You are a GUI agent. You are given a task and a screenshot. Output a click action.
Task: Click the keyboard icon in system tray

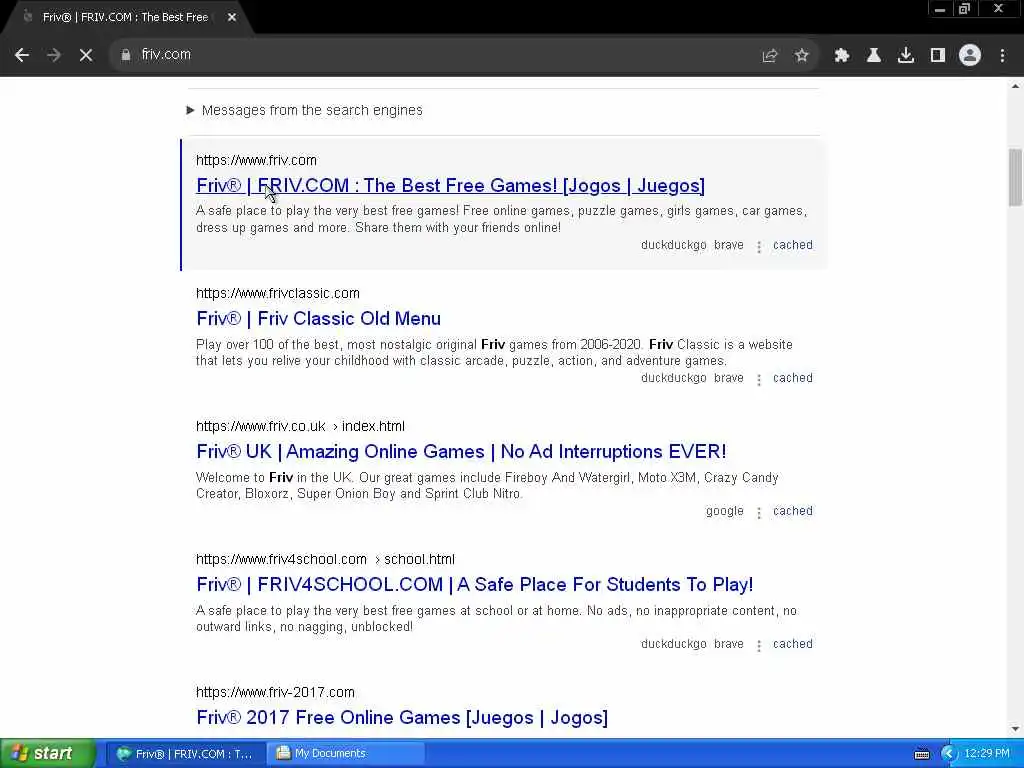point(921,754)
